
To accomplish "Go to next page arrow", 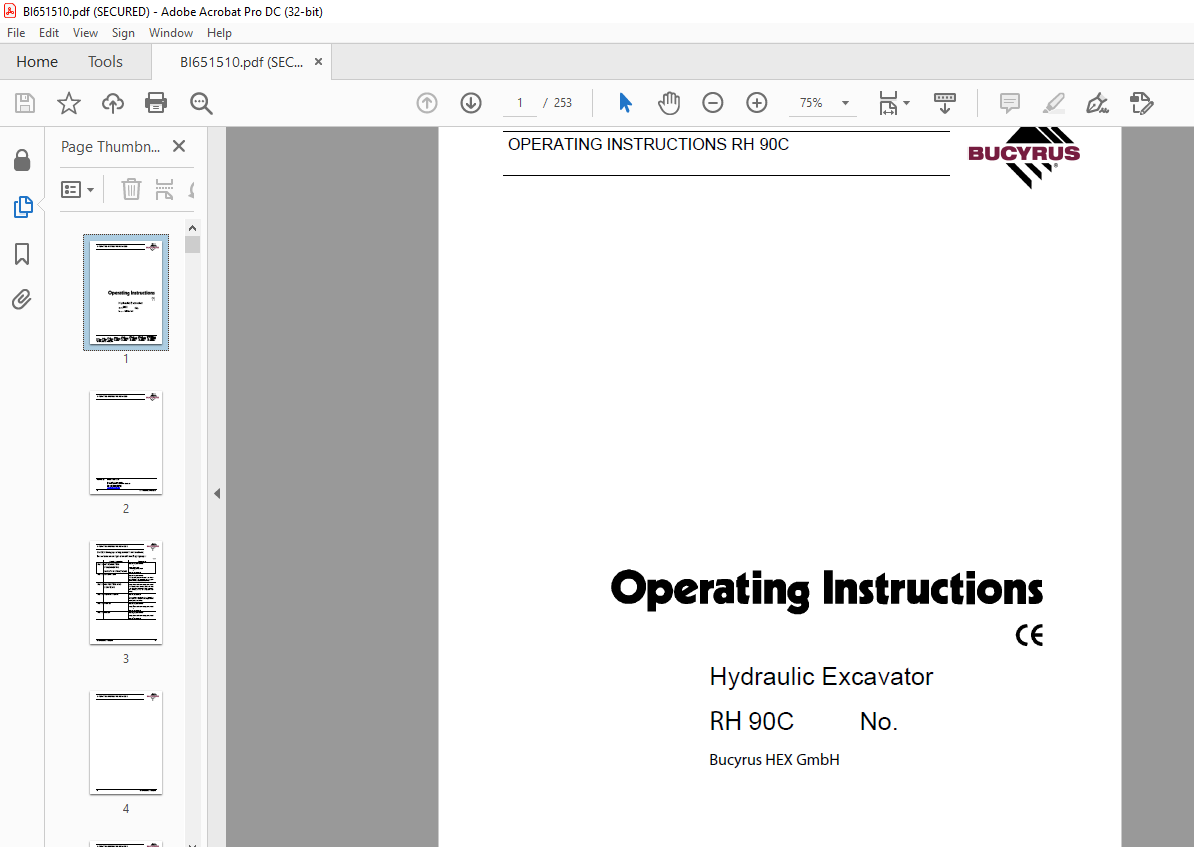I will tap(471, 103).
